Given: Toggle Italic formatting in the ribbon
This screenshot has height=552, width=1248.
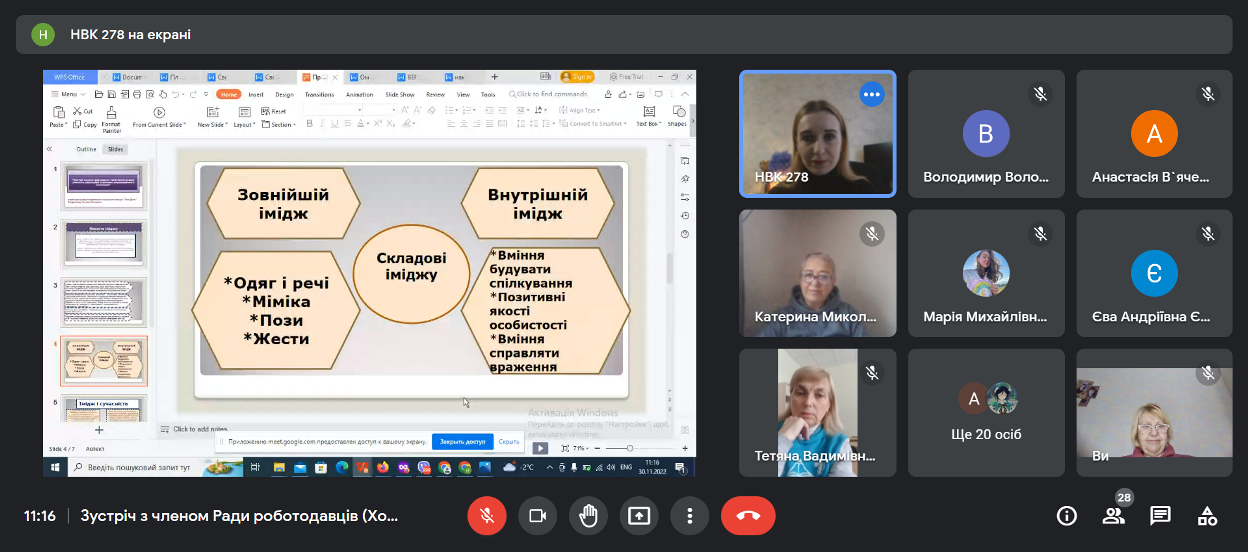Looking at the screenshot, I should (323, 124).
